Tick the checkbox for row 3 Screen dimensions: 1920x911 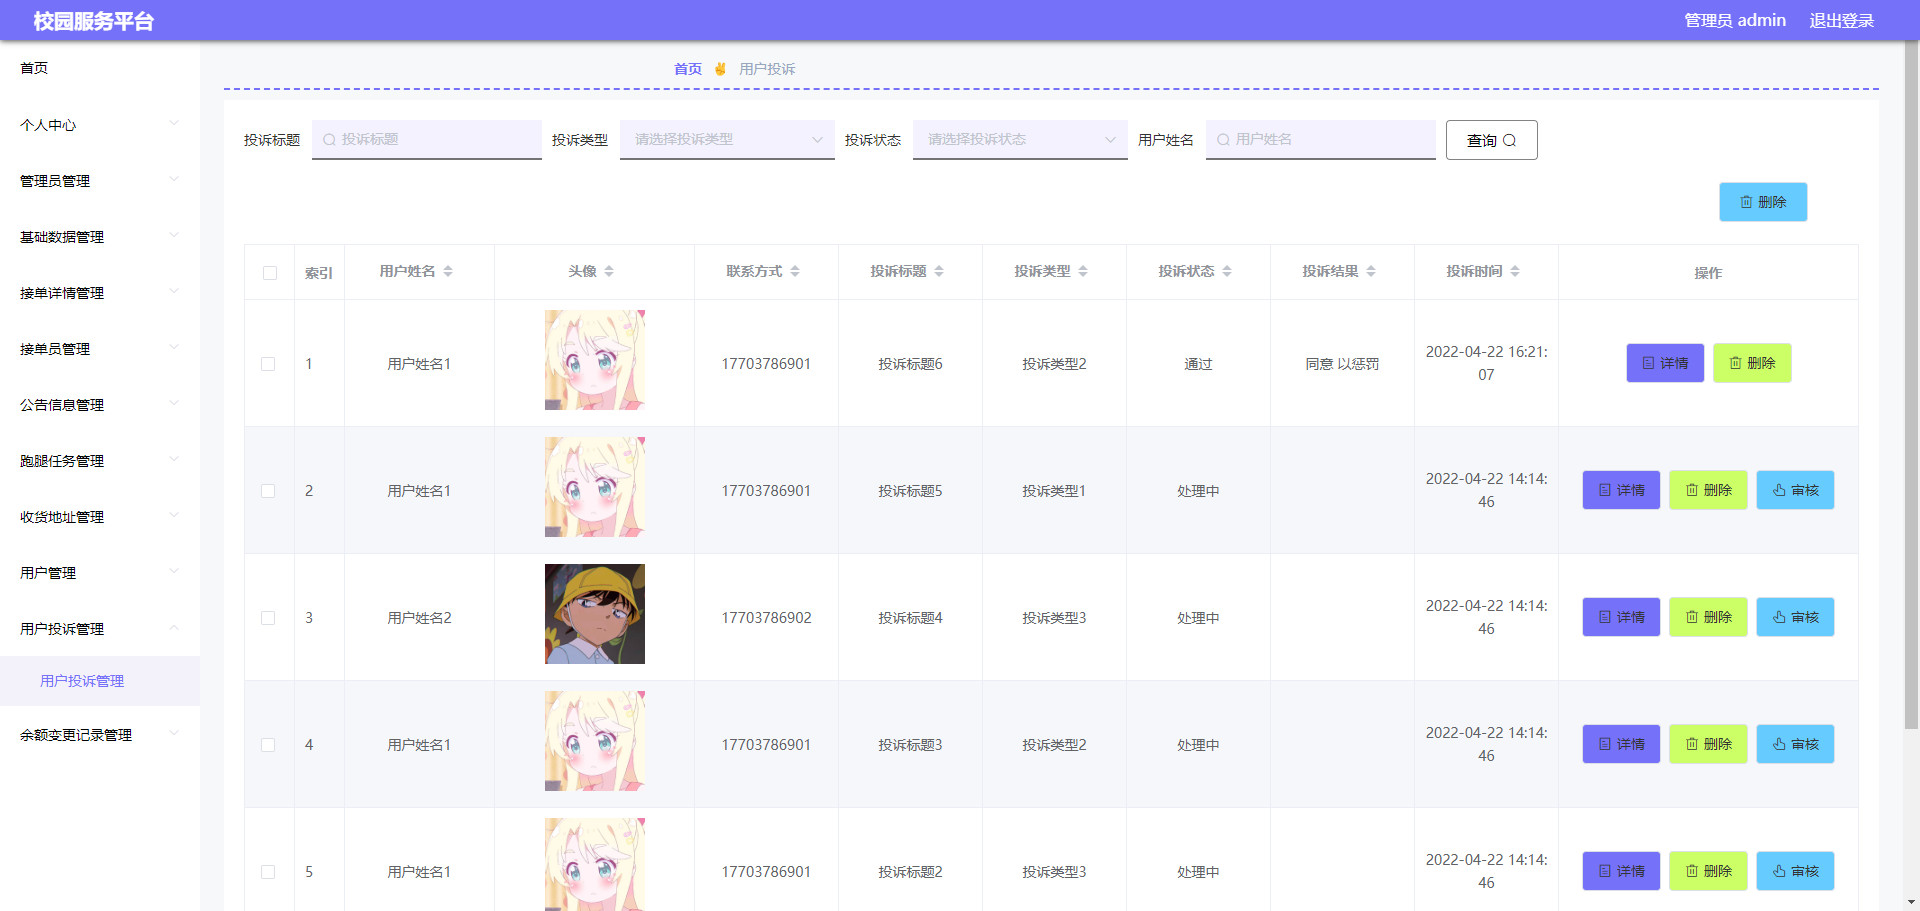pos(268,618)
